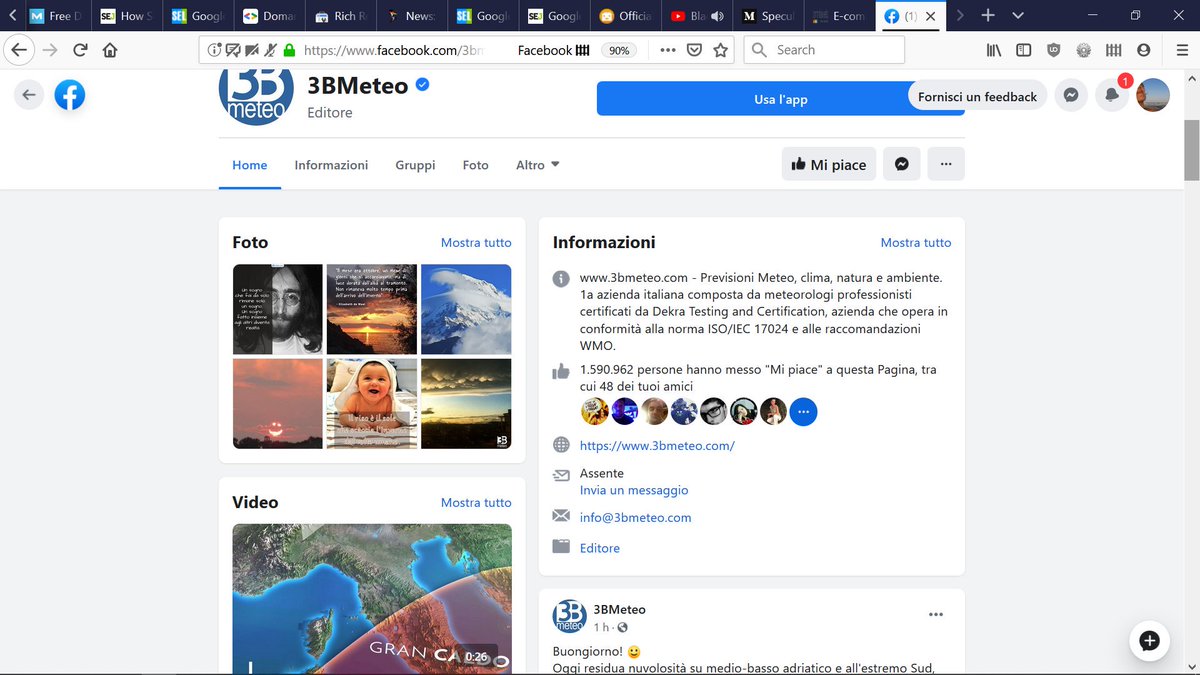
Task: Click the 90% zoom level indicator
Action: click(619, 50)
